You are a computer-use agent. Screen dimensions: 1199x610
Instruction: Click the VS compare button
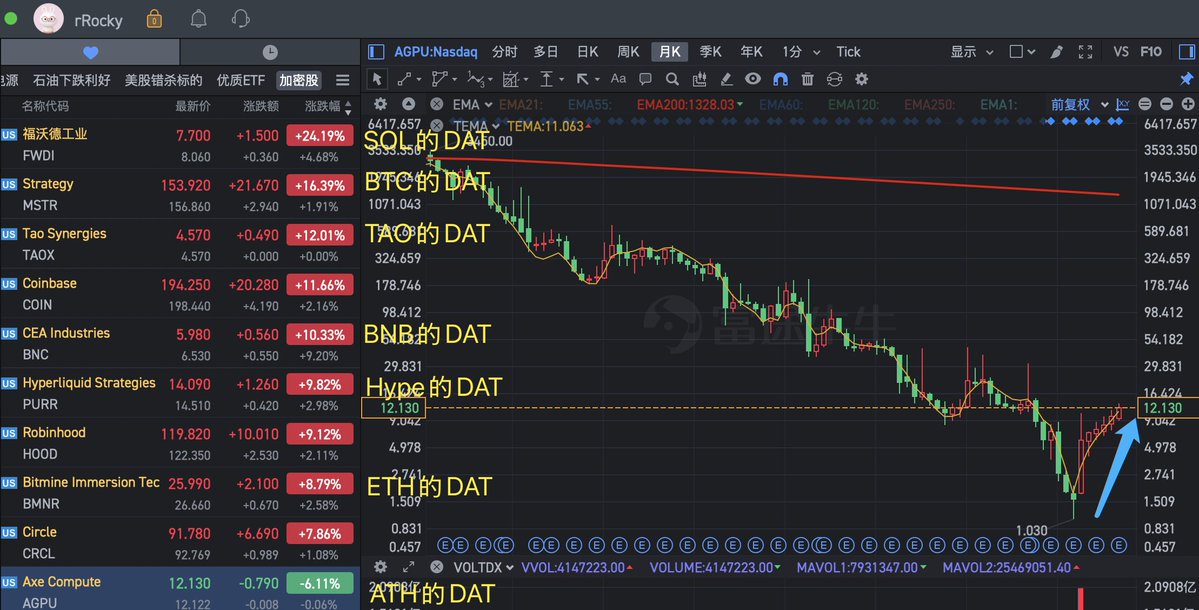pyautogui.click(x=1121, y=51)
